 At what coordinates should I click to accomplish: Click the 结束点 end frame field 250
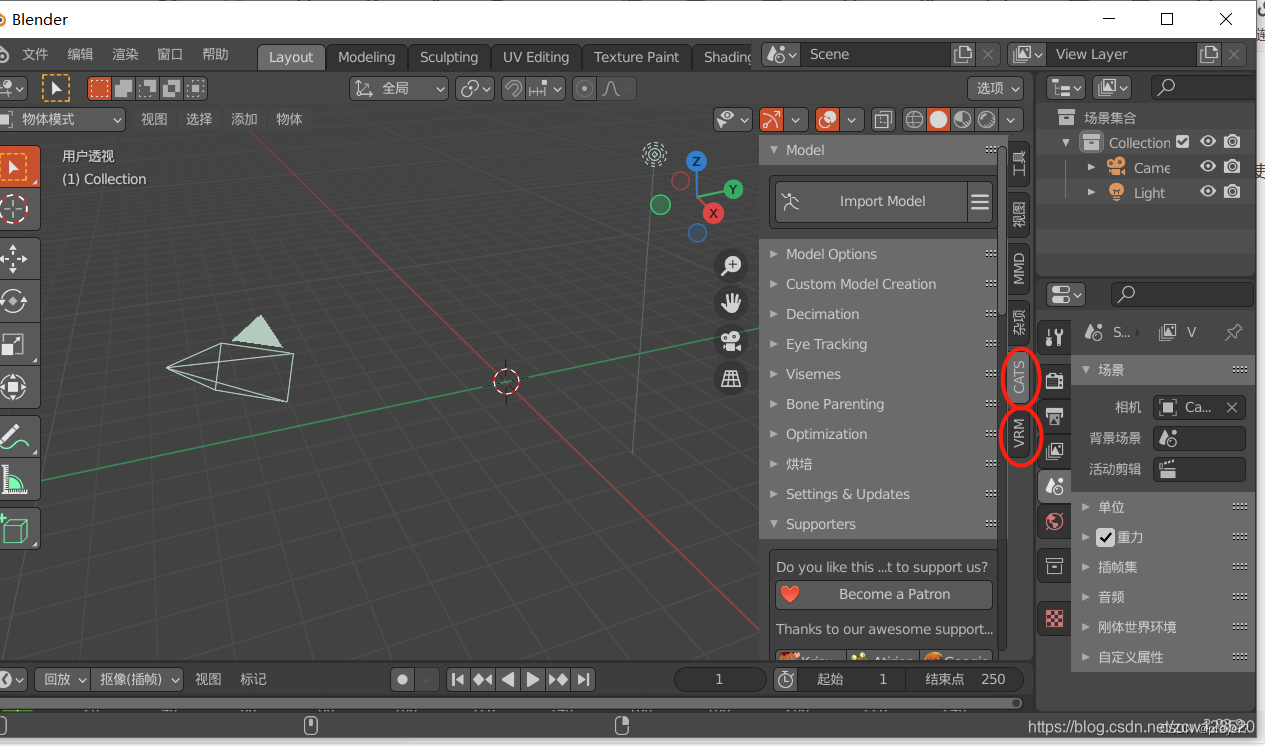[x=966, y=679]
